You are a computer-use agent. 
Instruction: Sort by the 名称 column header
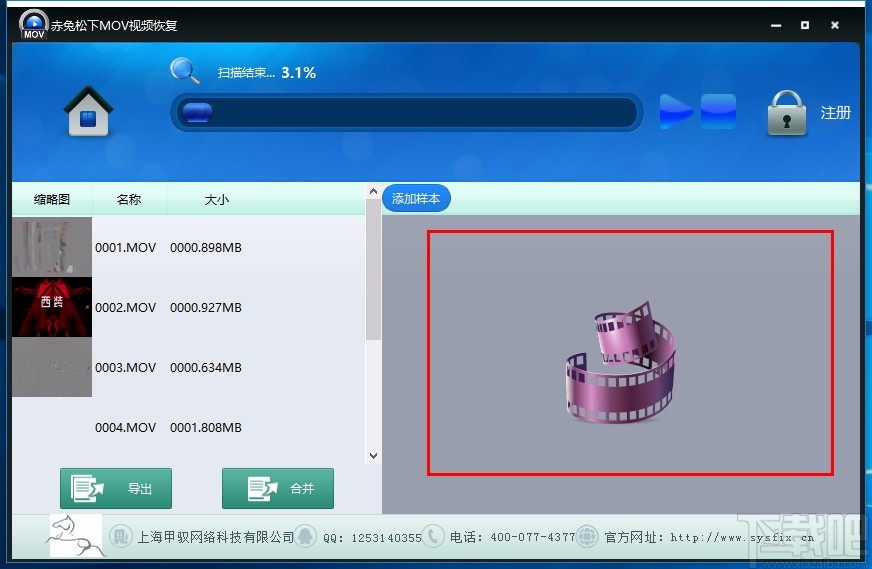tap(129, 199)
